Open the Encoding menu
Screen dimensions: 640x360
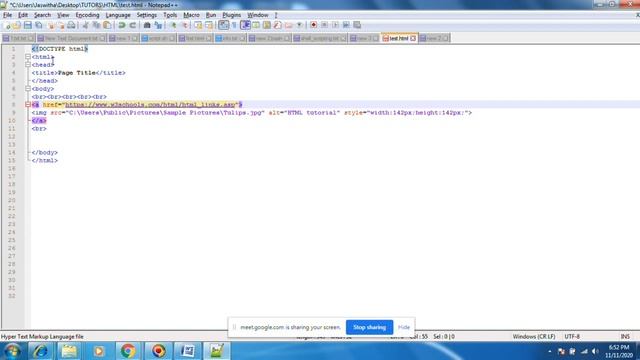coord(87,15)
